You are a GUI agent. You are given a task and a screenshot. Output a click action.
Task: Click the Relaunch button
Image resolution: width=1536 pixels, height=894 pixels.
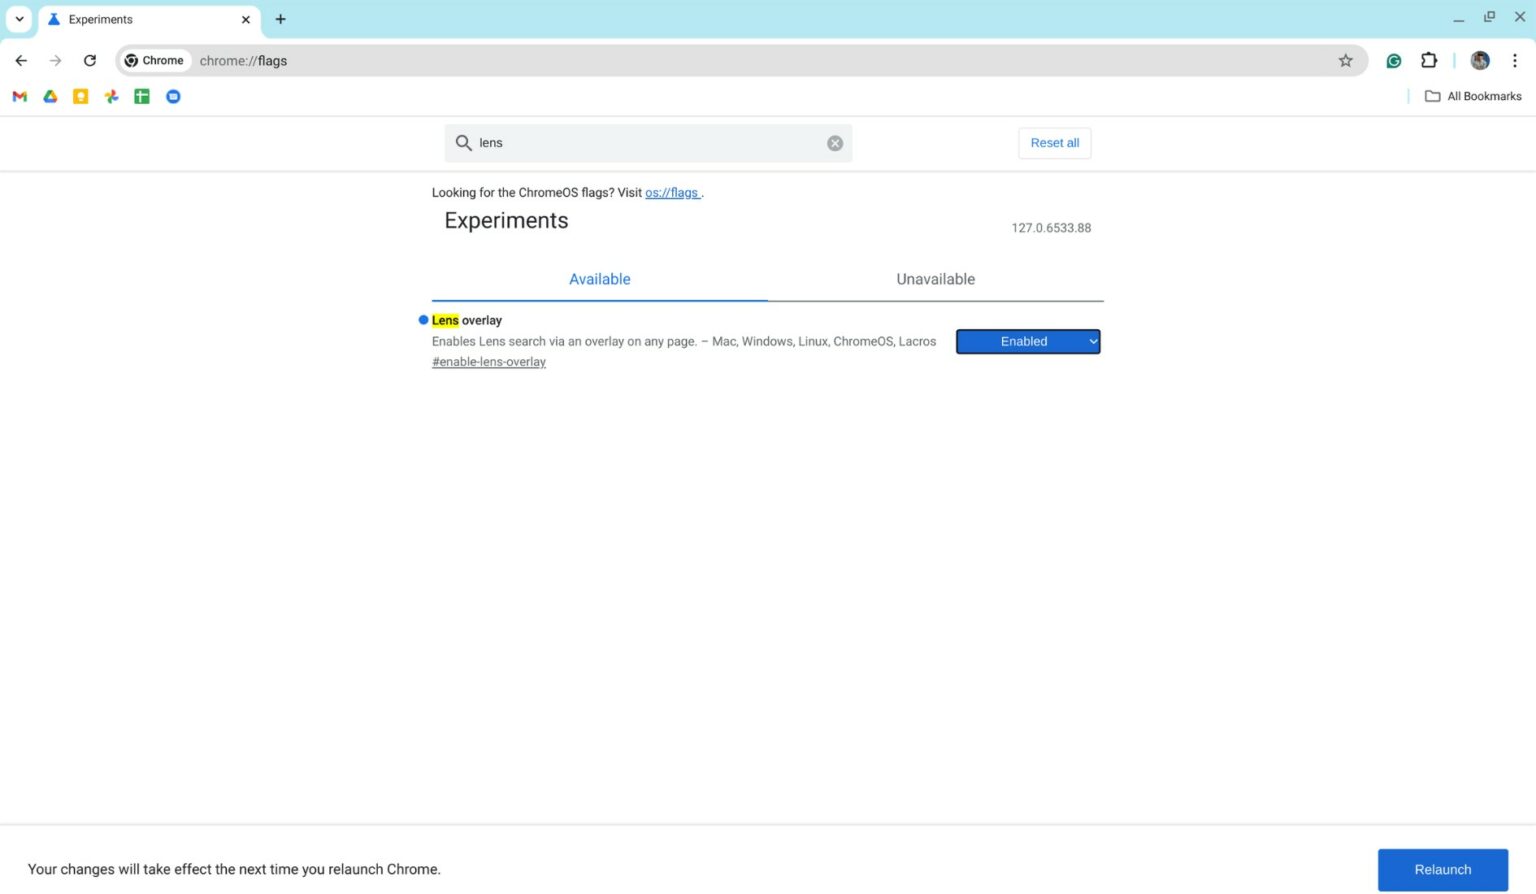tap(1442, 869)
